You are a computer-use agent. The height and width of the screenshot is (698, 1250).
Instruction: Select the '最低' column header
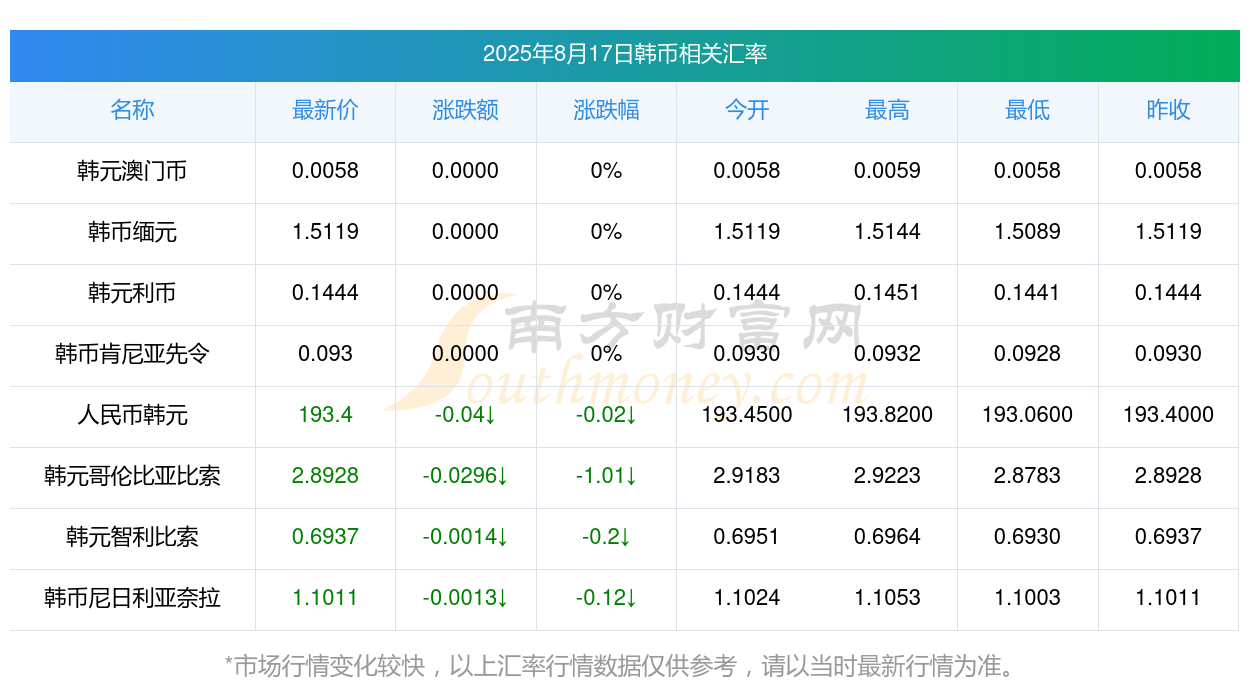click(x=1027, y=110)
